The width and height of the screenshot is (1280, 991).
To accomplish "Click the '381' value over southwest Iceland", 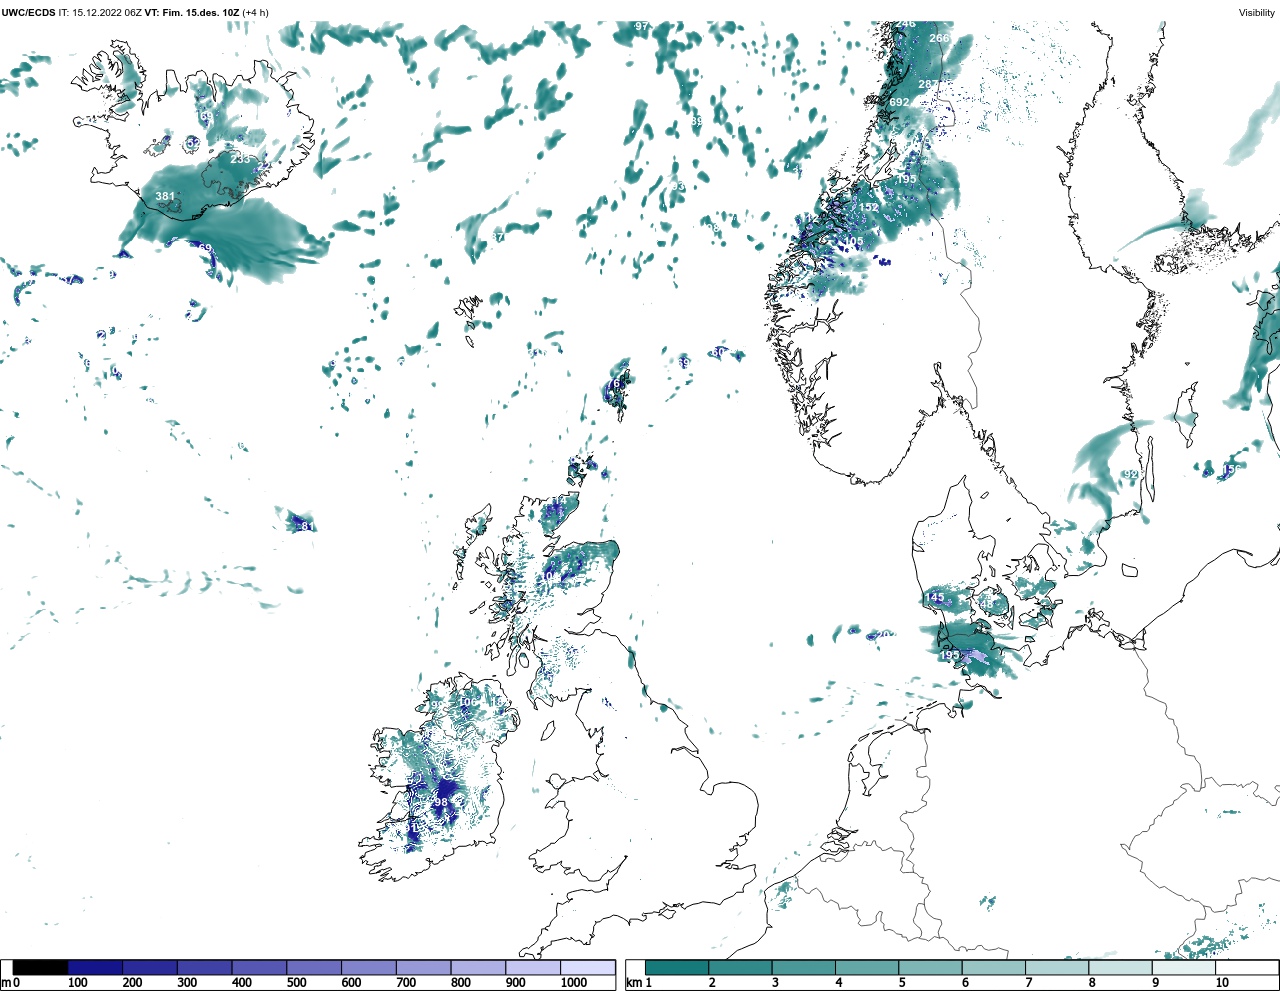I will pos(165,197).
